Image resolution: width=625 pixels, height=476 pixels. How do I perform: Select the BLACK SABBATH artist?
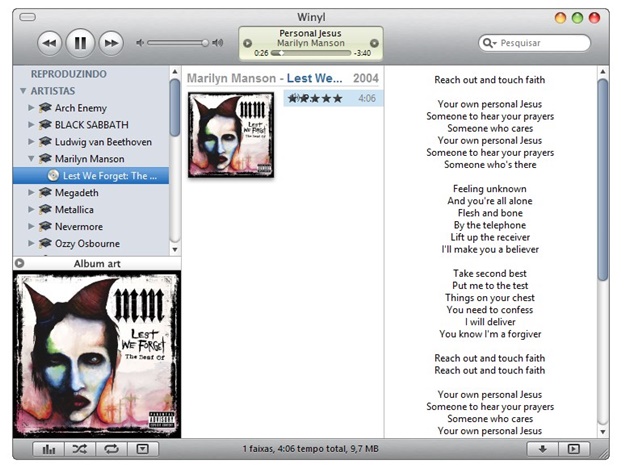[x=91, y=124]
